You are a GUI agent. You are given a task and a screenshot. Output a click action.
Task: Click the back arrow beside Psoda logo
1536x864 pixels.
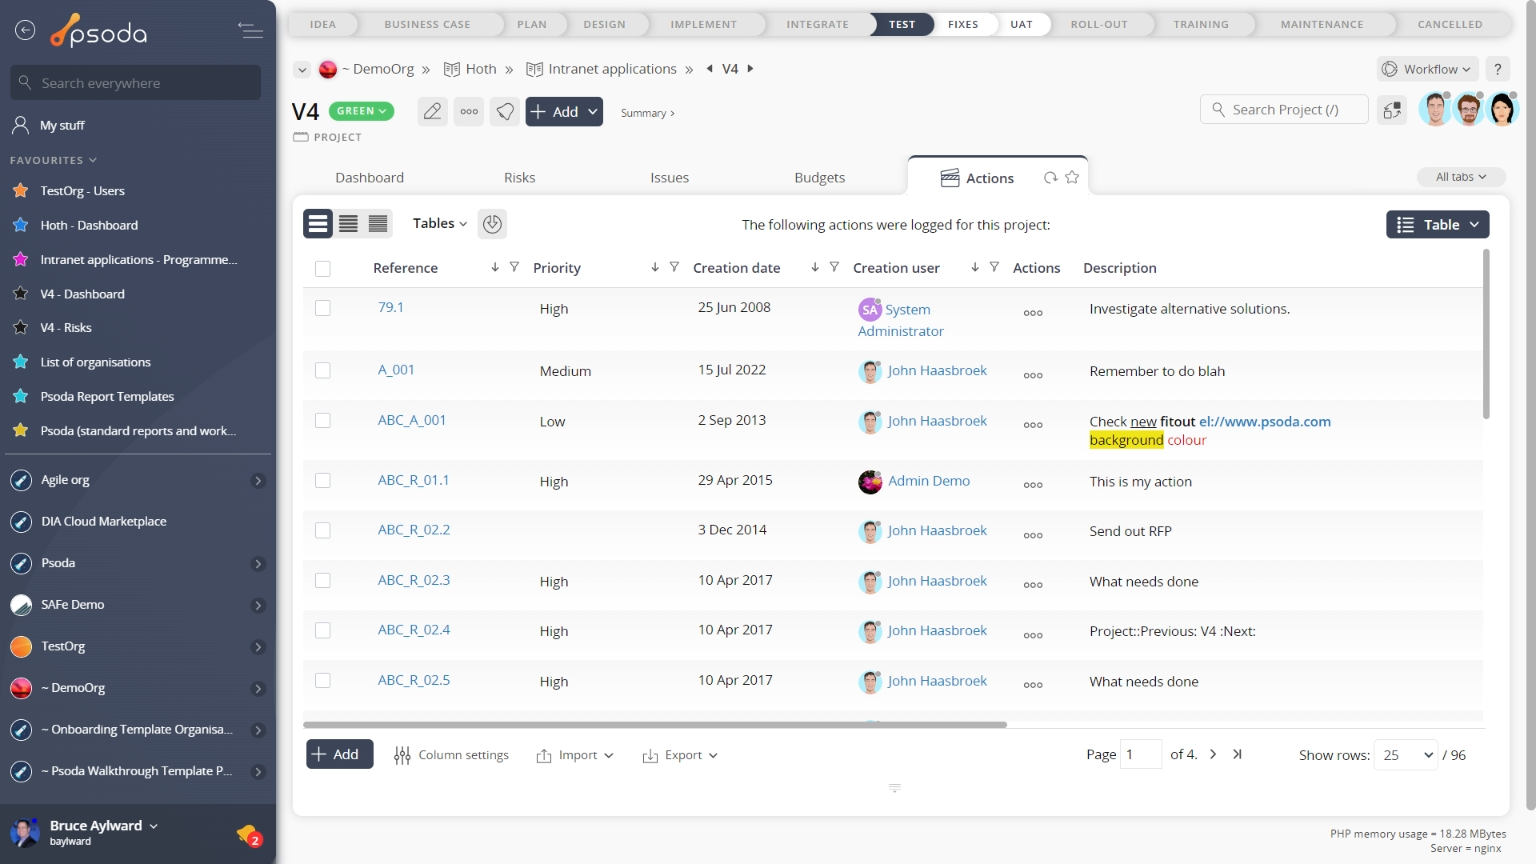click(25, 31)
